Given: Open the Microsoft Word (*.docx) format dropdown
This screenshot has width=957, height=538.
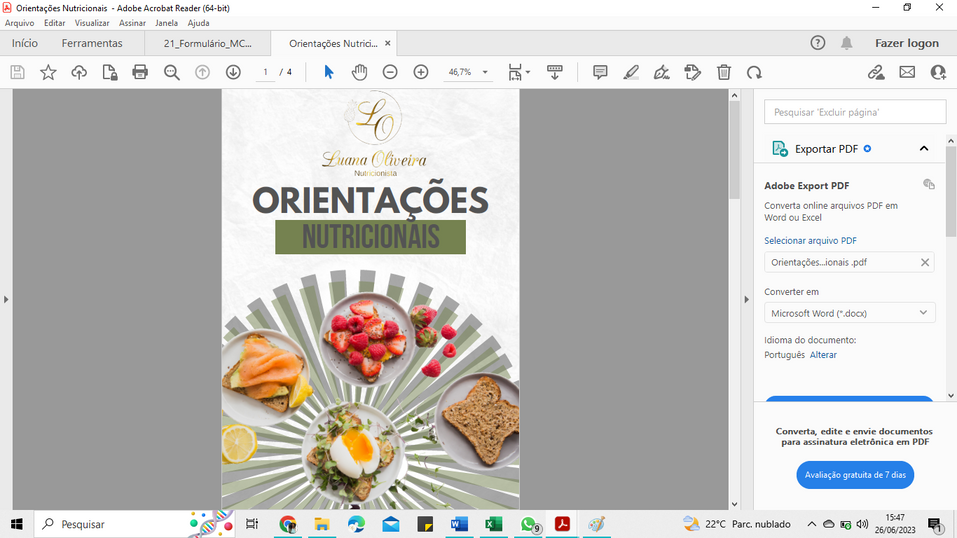Looking at the screenshot, I should [x=850, y=313].
